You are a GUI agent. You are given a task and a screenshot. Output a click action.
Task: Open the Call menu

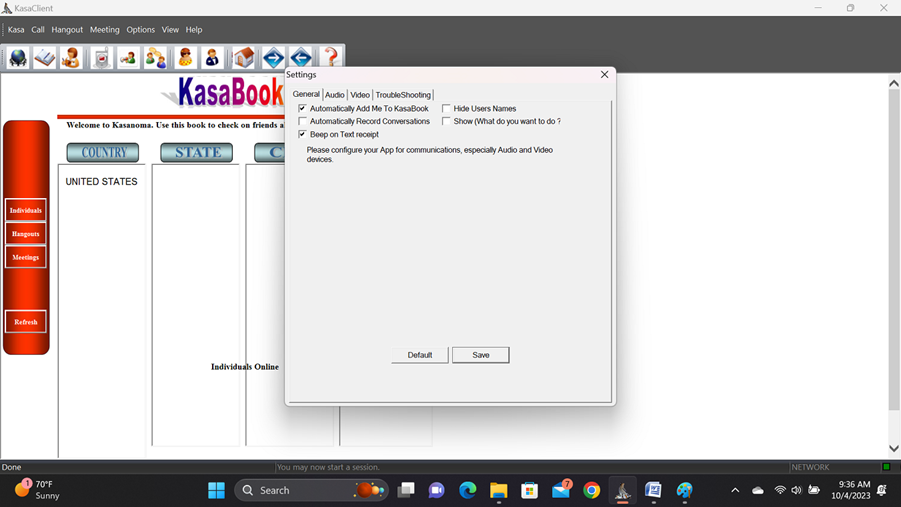38,29
